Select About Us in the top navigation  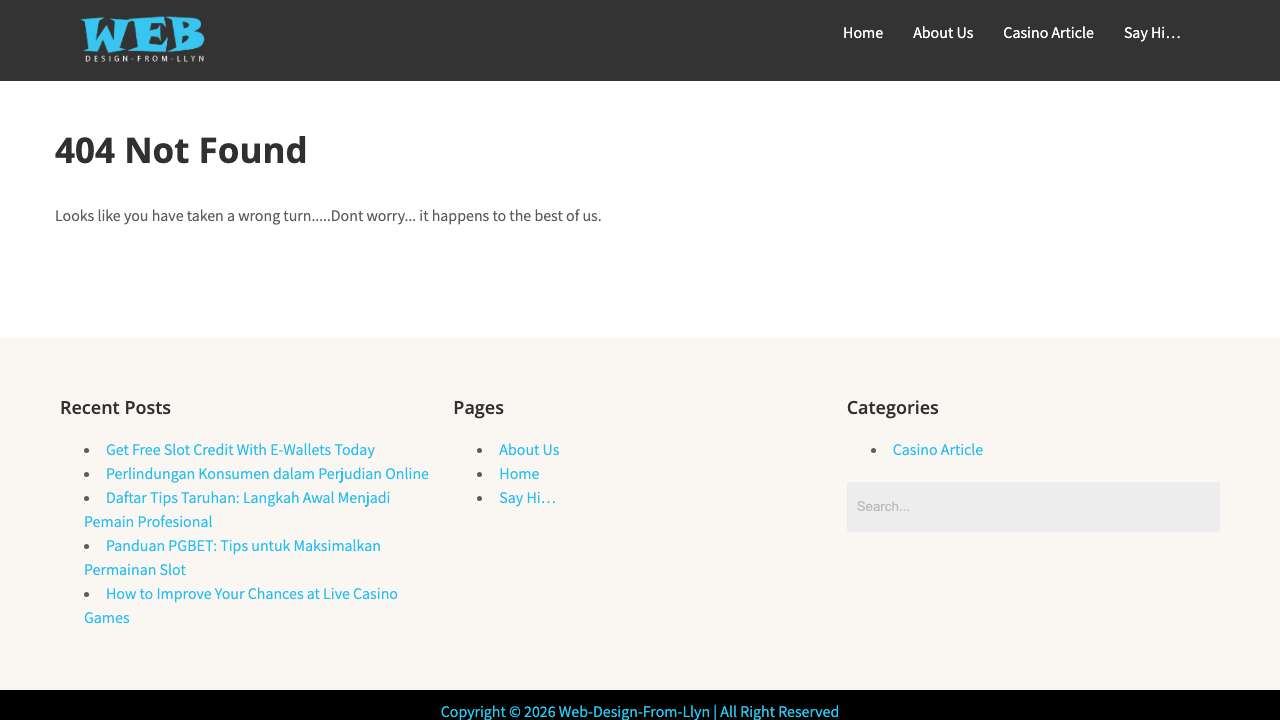[942, 33]
